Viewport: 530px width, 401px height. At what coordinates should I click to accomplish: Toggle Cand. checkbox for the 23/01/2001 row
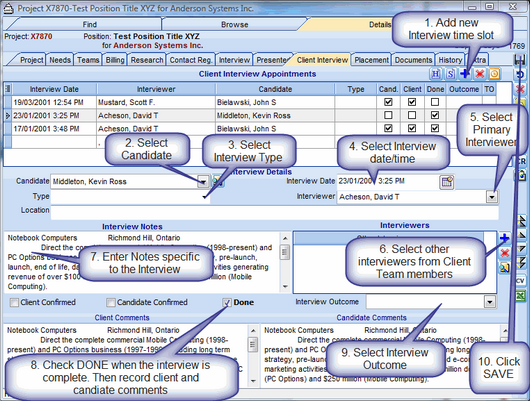pos(388,115)
